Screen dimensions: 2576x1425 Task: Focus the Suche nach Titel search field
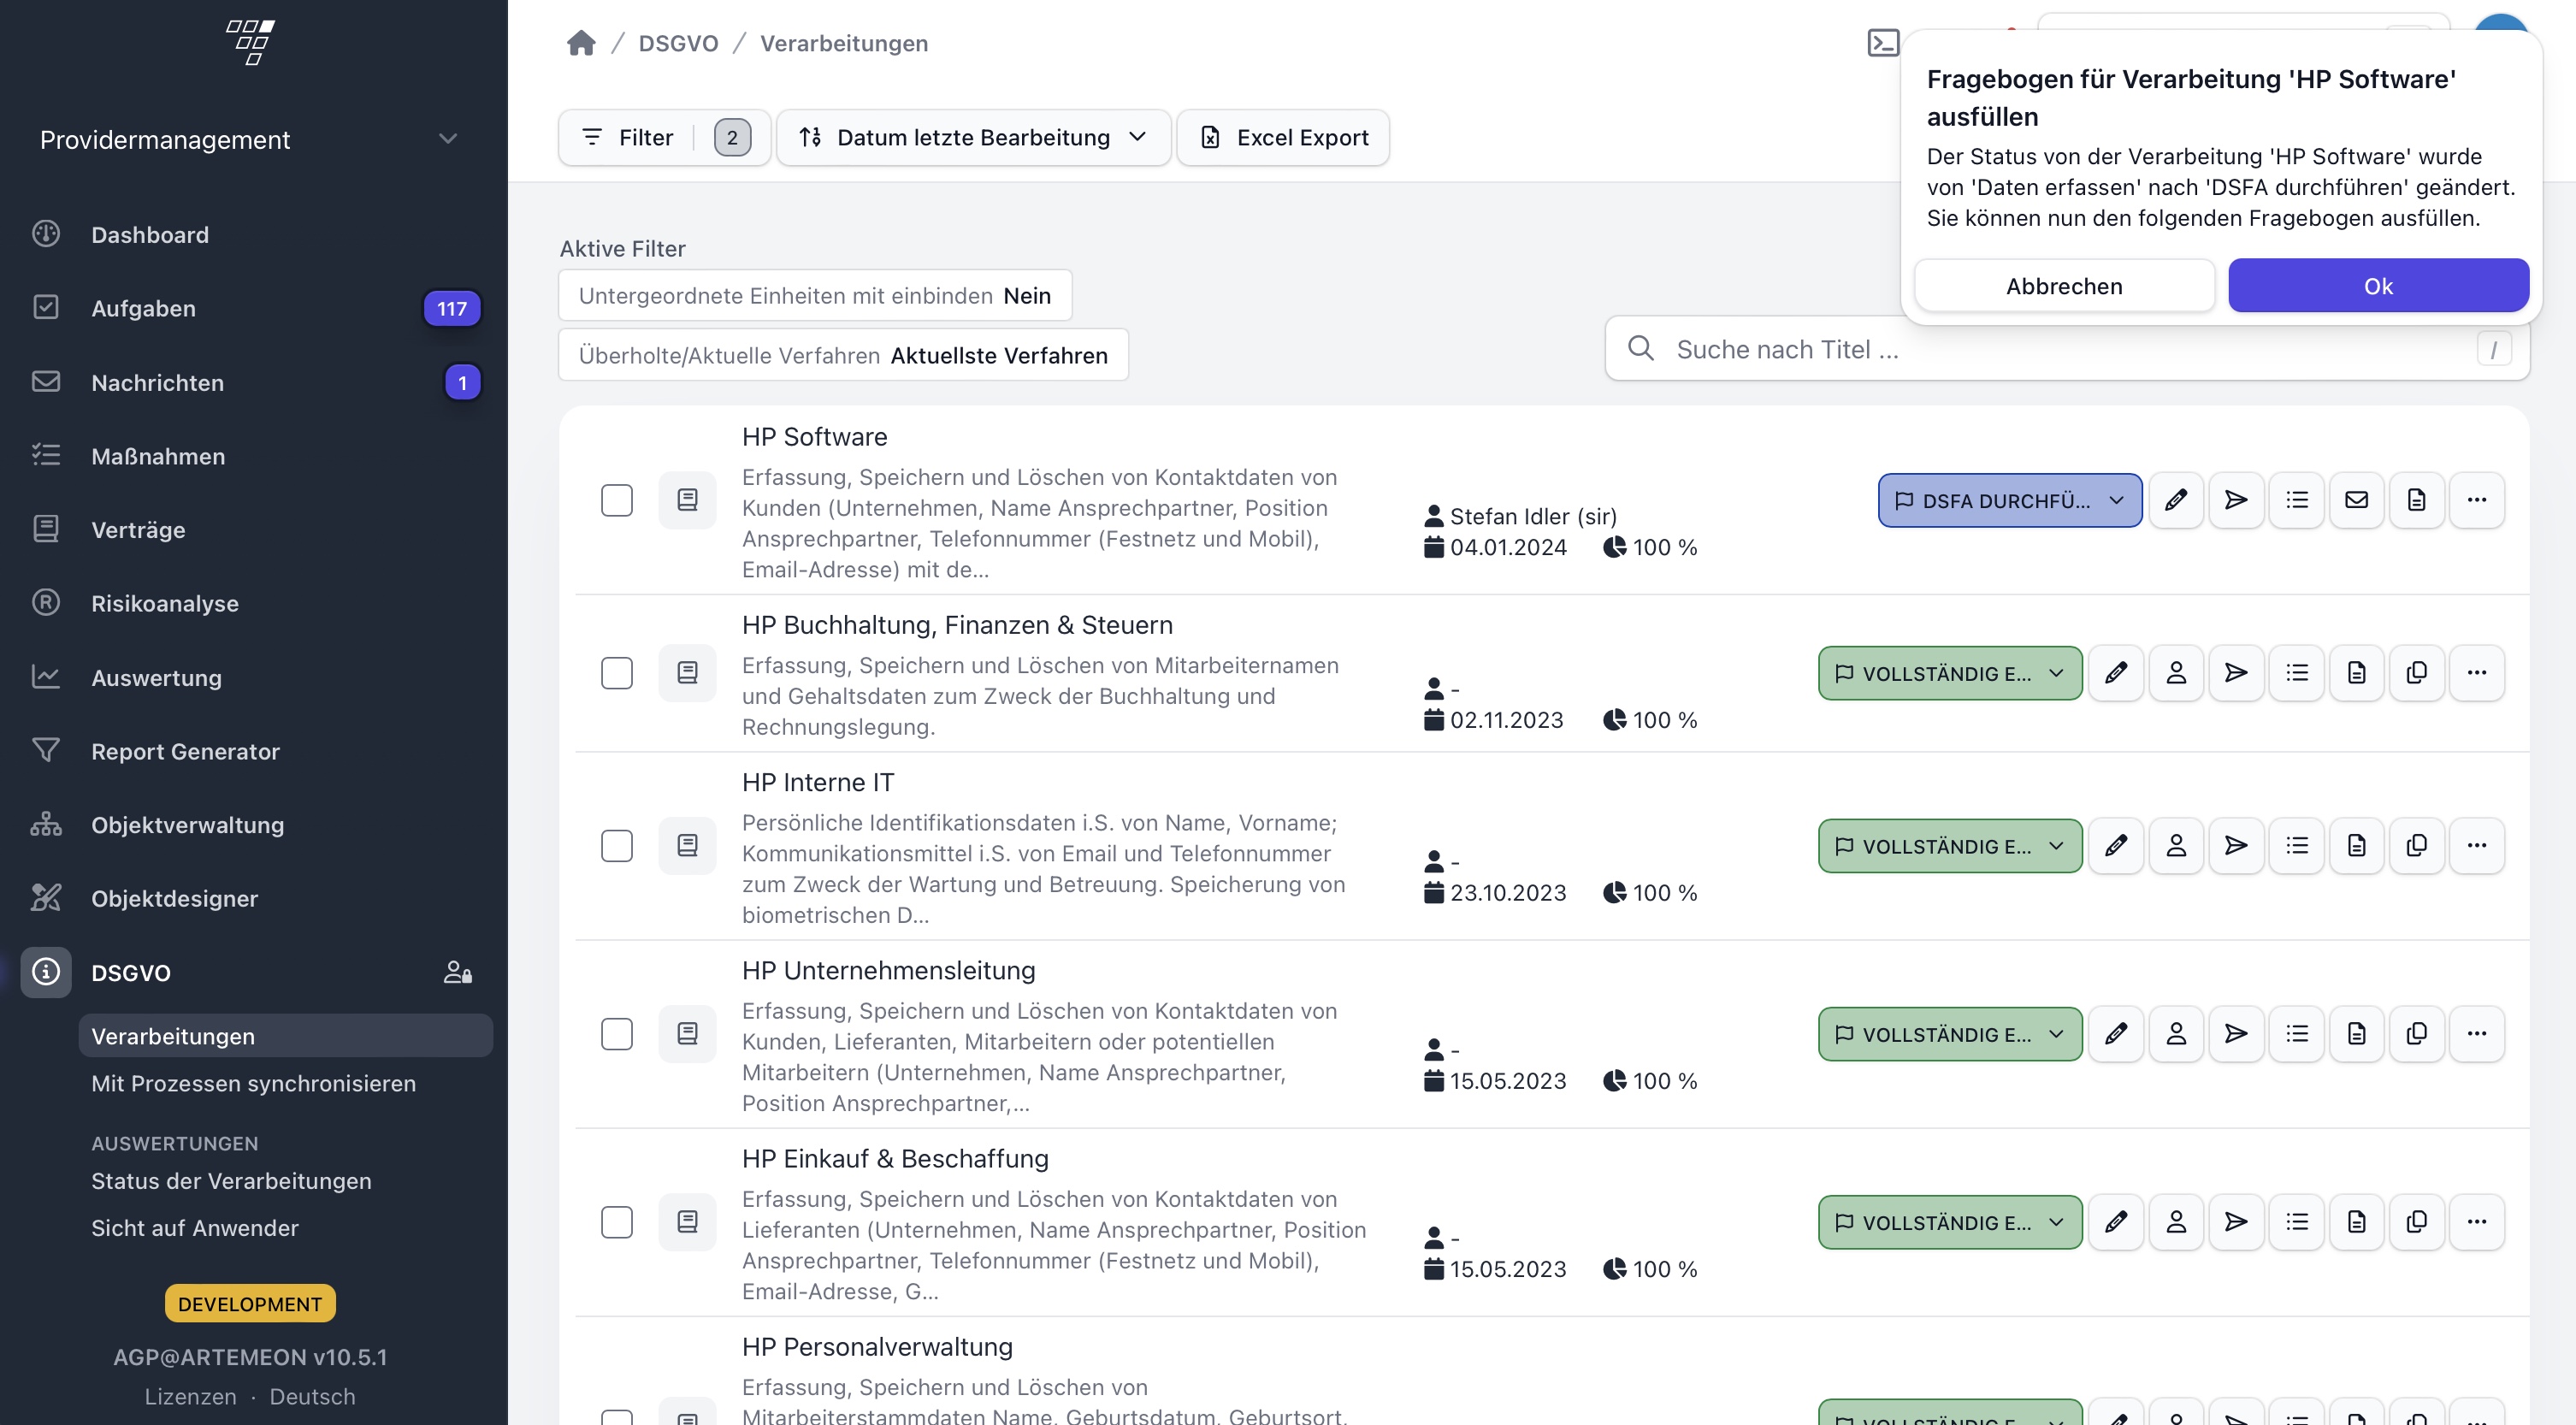click(2060, 349)
